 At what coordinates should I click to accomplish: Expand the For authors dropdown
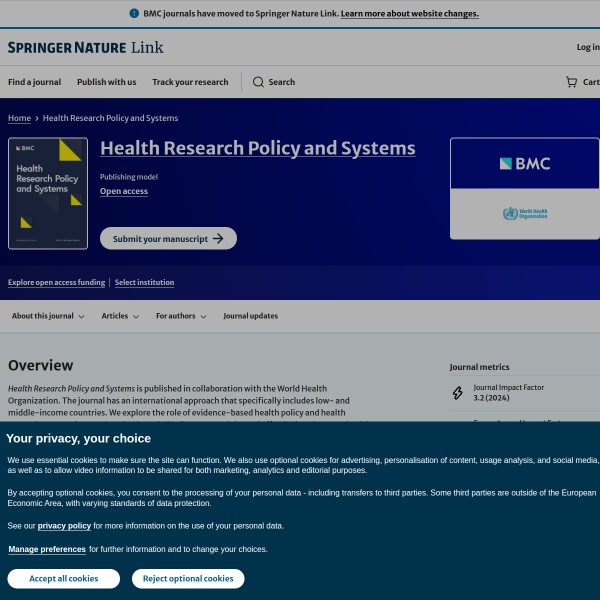[x=181, y=316]
